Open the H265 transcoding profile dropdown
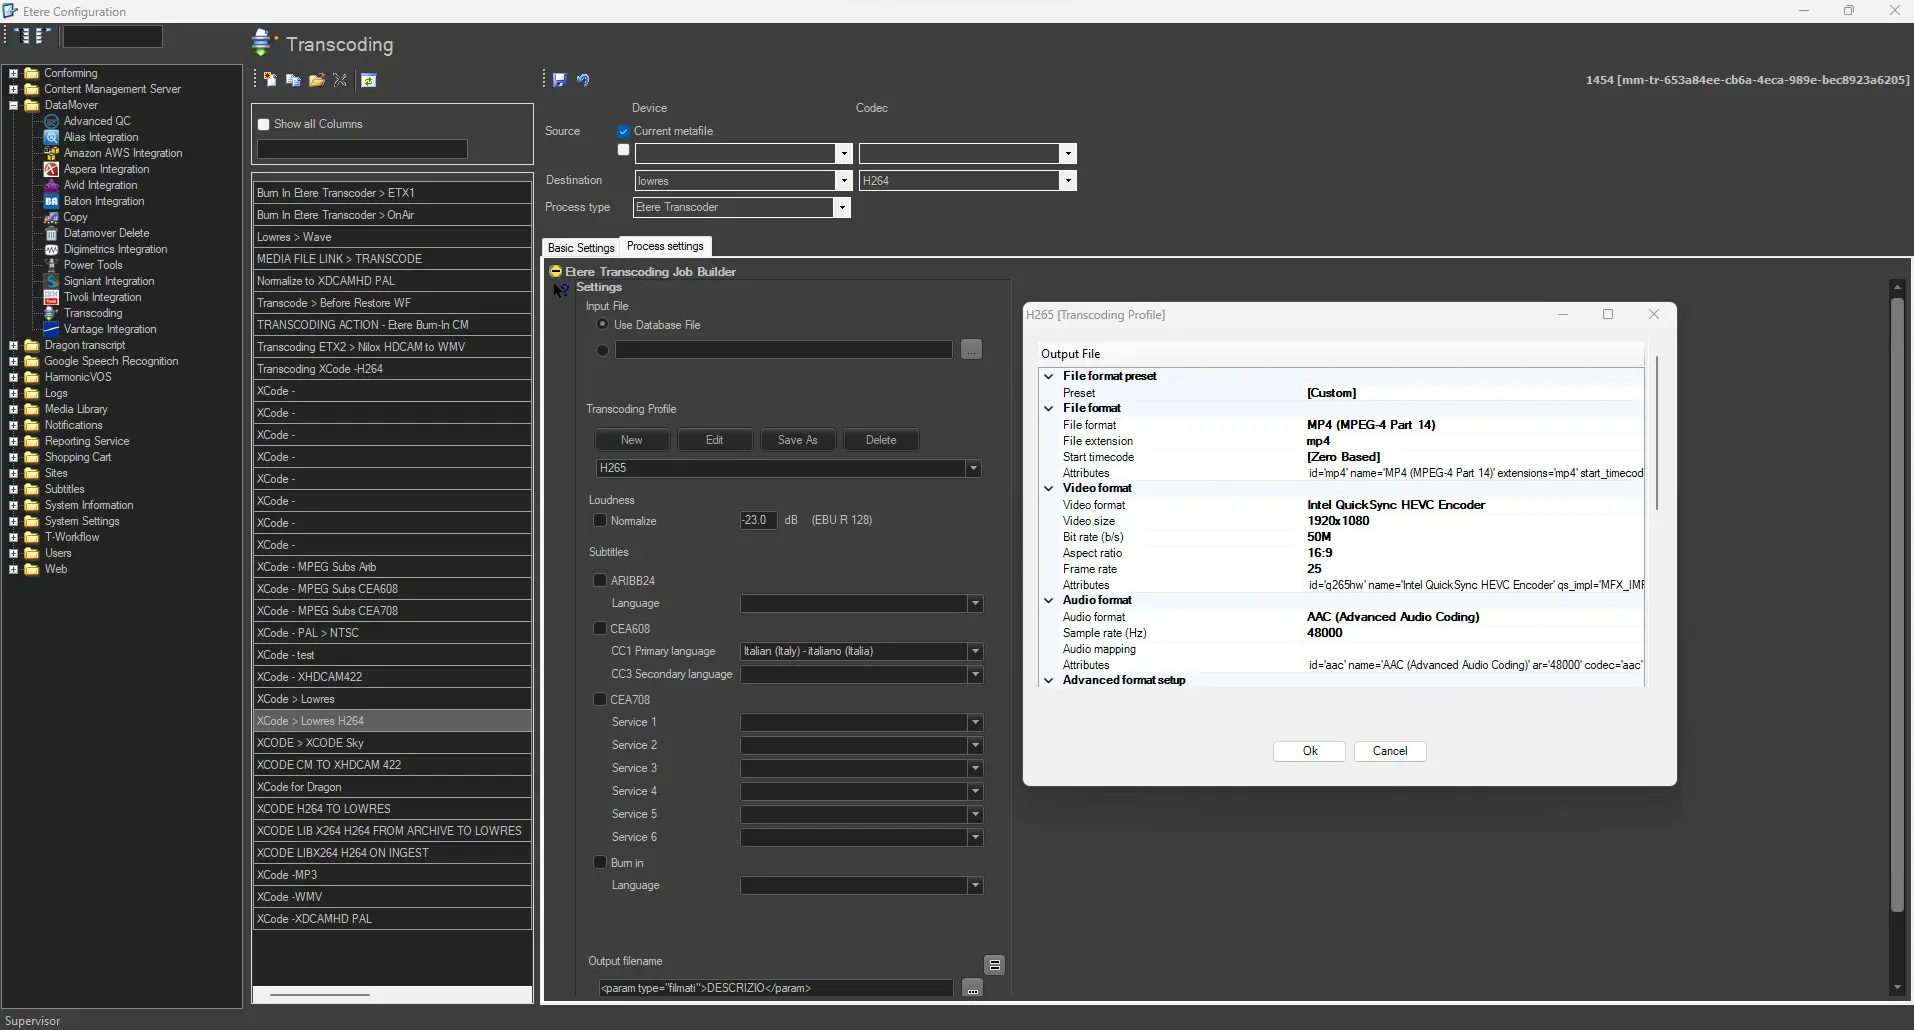 [972, 469]
